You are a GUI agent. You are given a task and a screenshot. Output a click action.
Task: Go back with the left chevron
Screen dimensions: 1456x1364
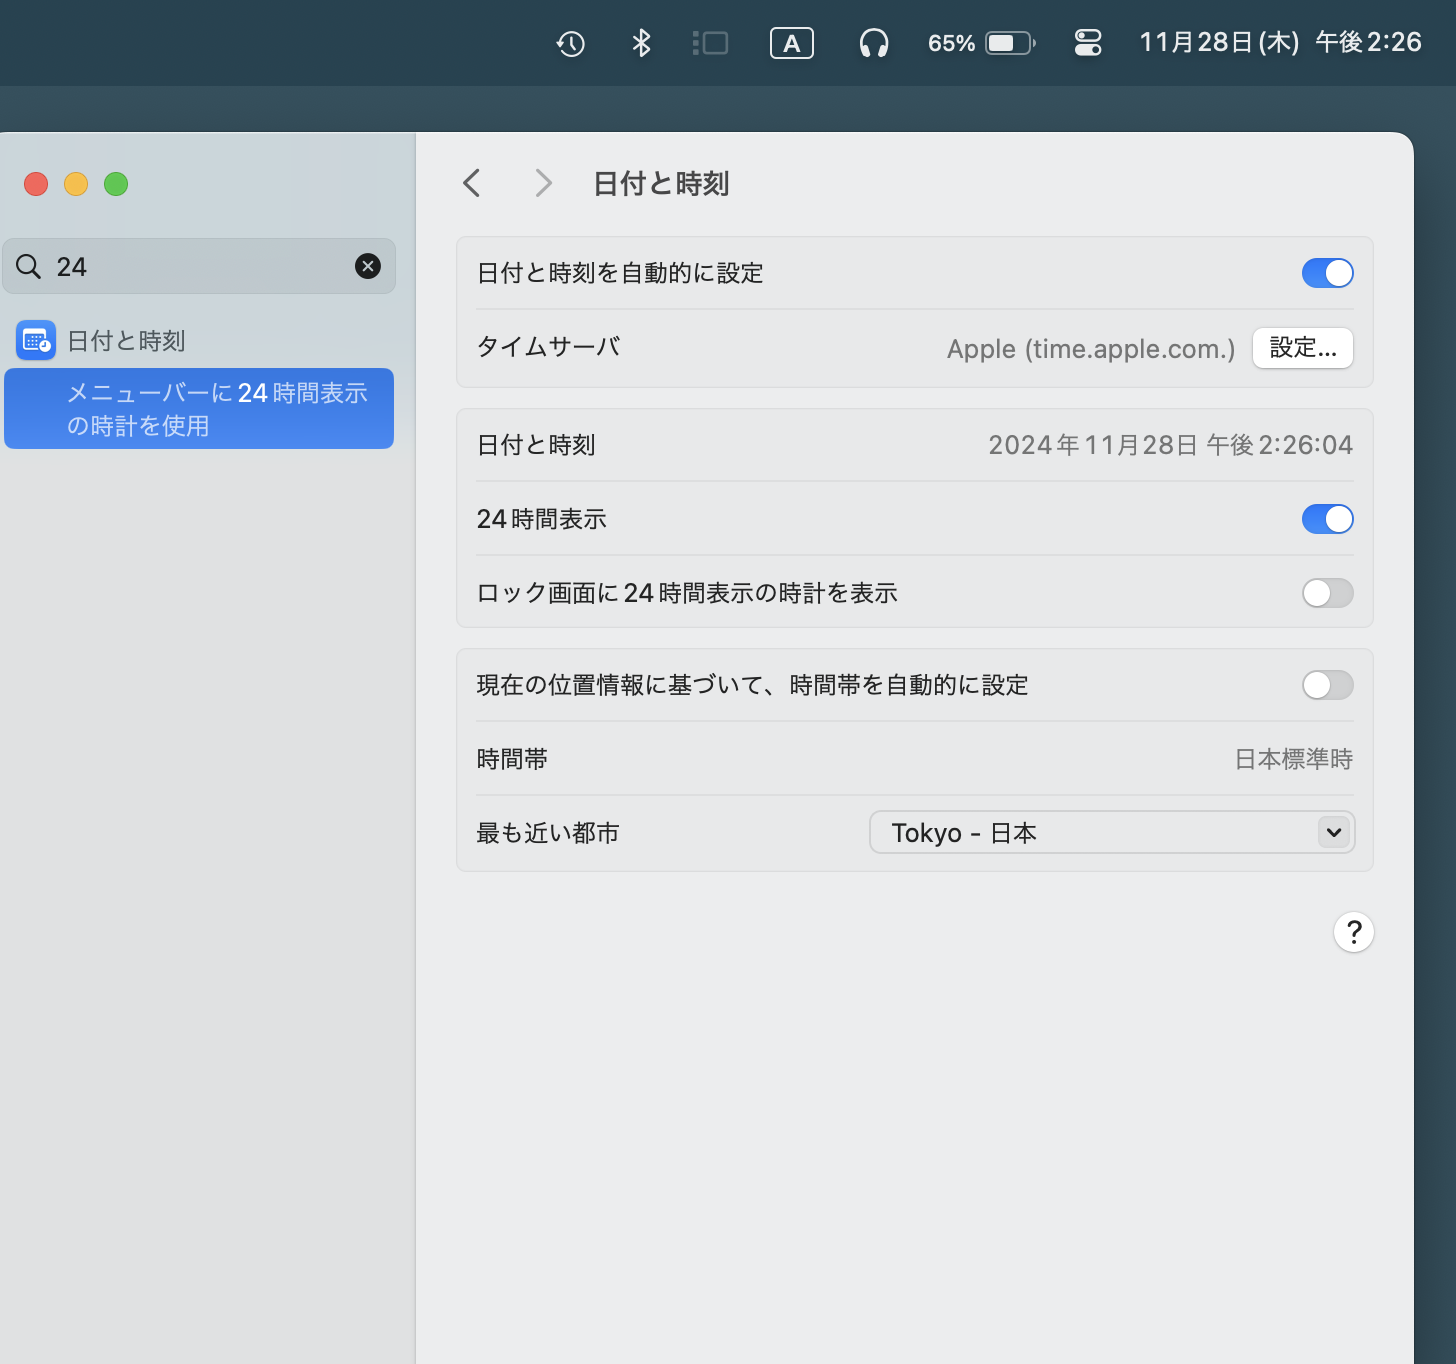click(472, 183)
